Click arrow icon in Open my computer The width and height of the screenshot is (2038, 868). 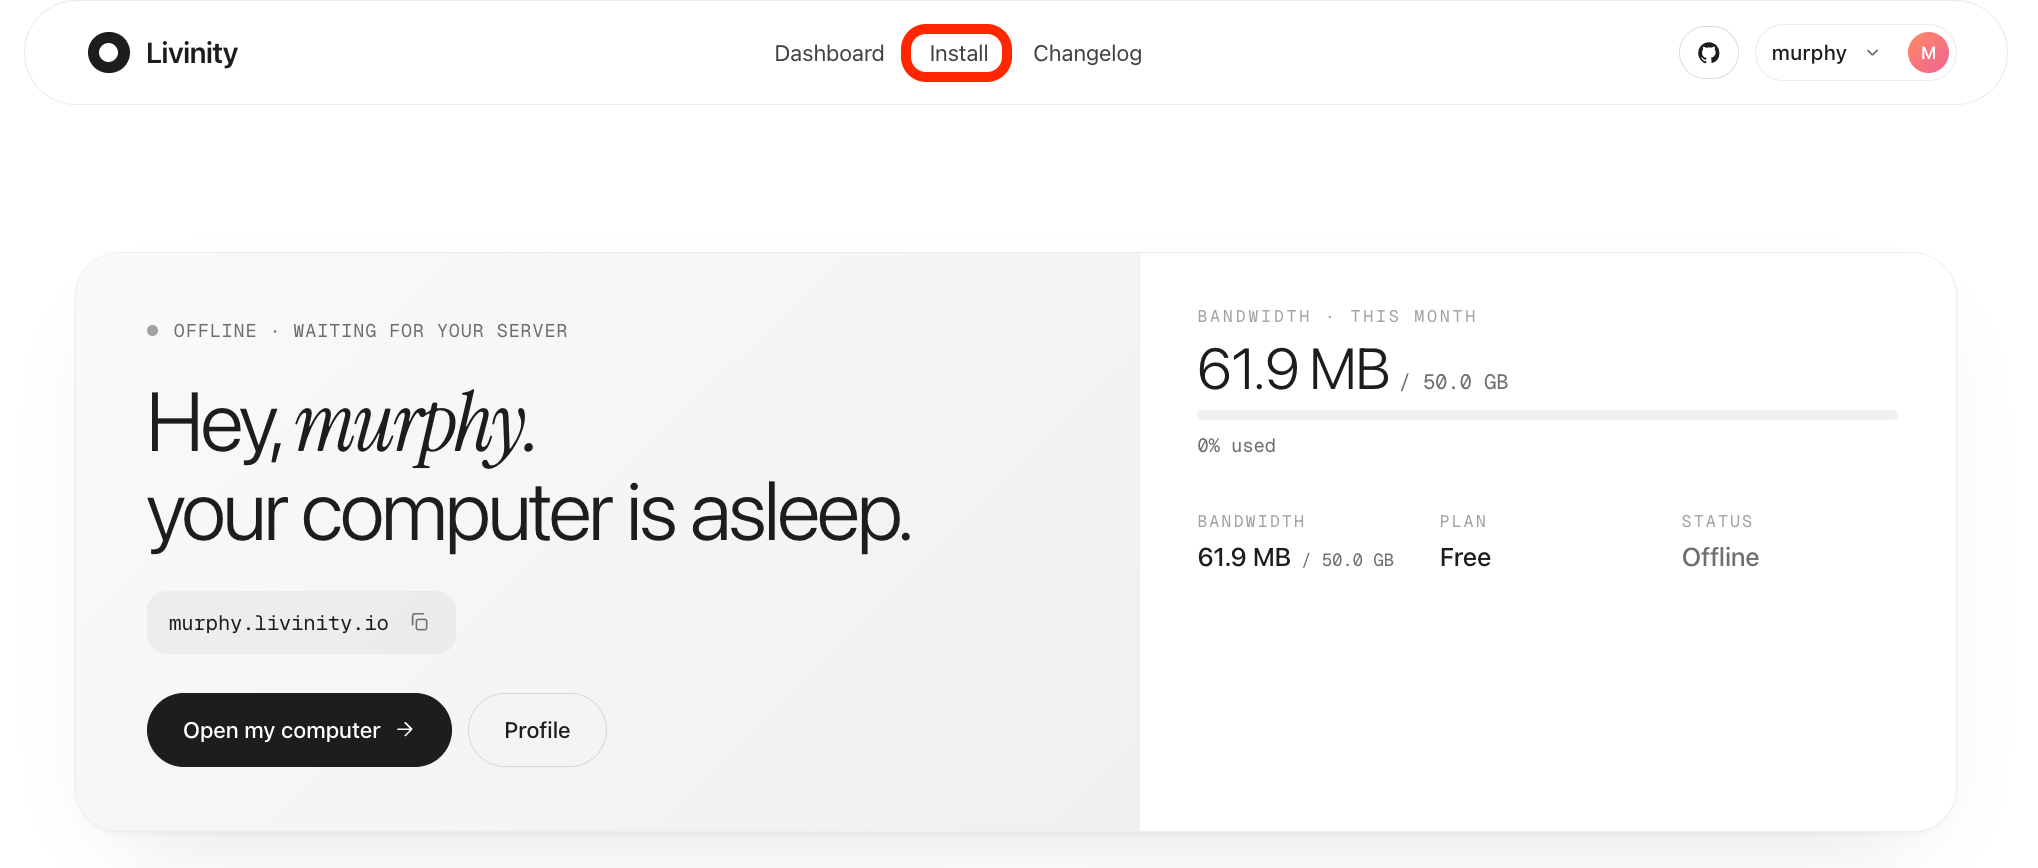pyautogui.click(x=405, y=730)
